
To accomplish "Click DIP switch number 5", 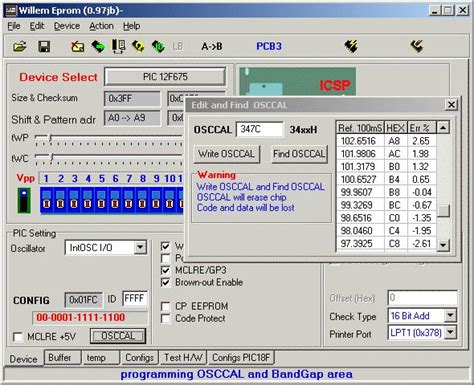I will 101,200.
